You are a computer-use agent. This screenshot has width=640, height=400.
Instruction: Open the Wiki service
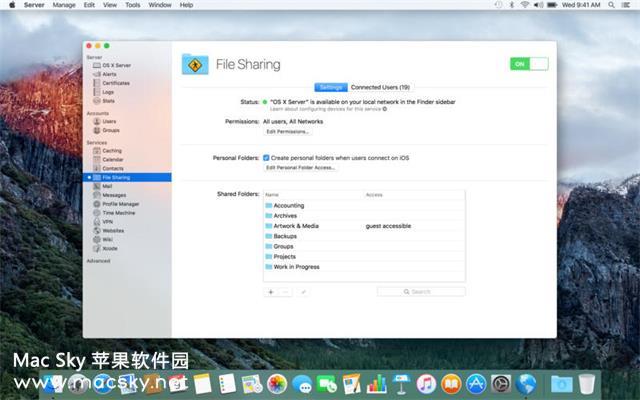(103, 240)
